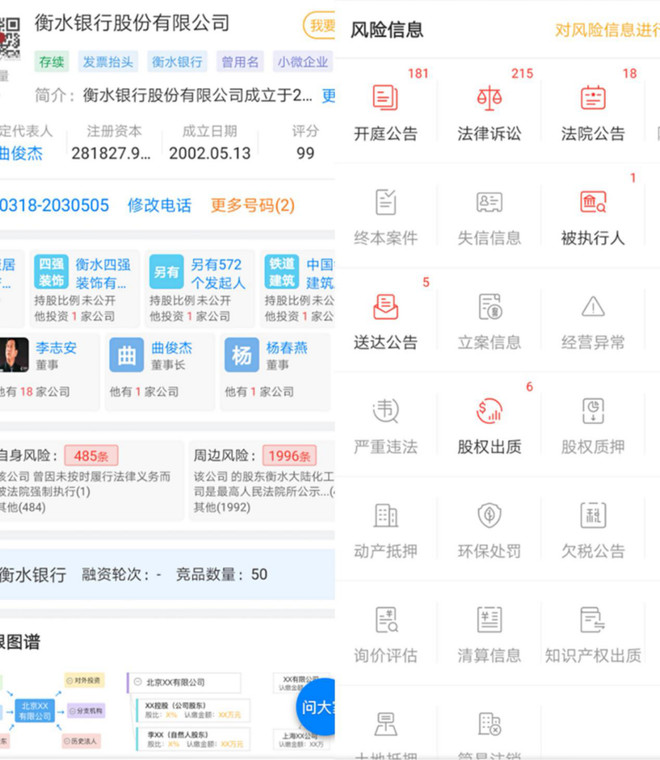This screenshot has height=760, width=660.
Task: Open the 询价评估 icon
Action: pyautogui.click(x=386, y=620)
